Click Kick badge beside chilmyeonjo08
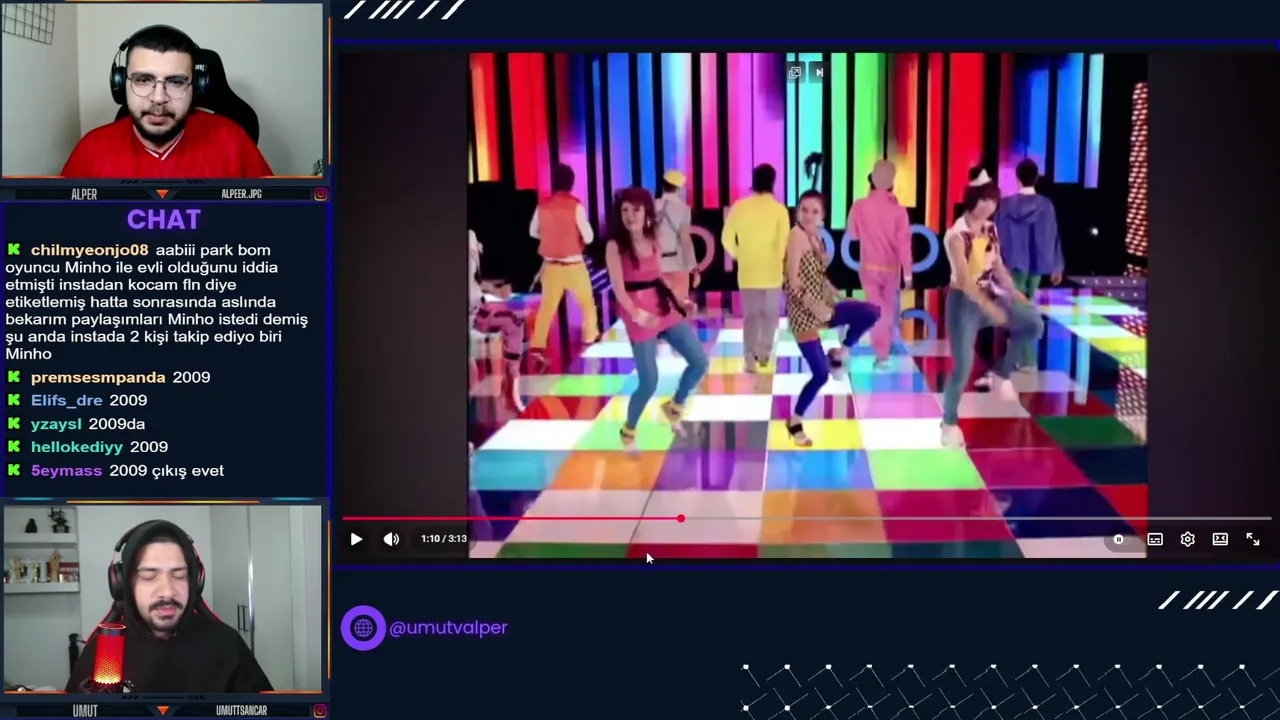The height and width of the screenshot is (720, 1280). pyautogui.click(x=14, y=250)
